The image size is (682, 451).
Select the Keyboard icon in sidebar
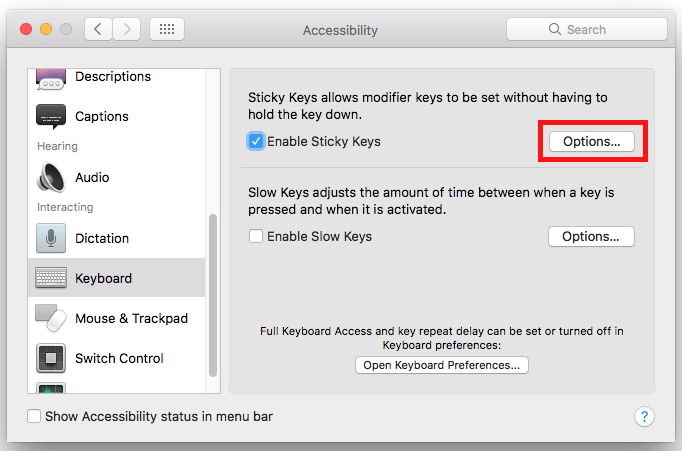(x=51, y=278)
